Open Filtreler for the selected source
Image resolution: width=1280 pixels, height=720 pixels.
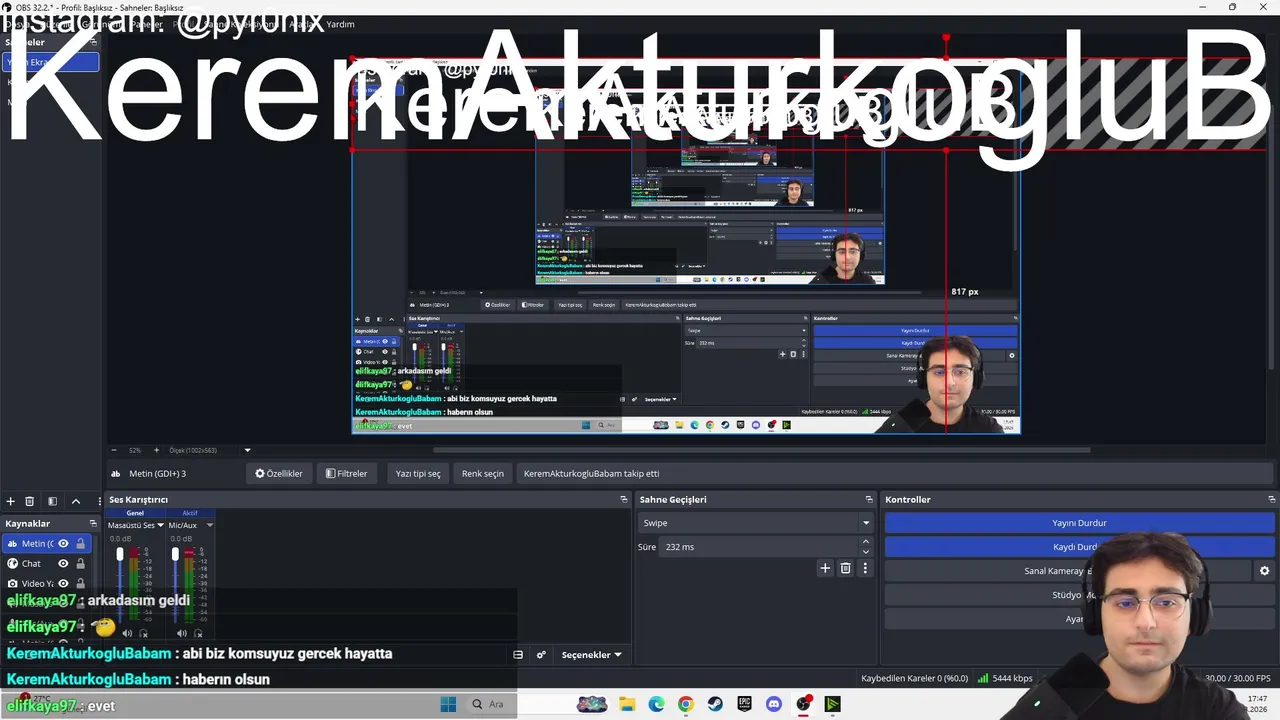pos(347,473)
